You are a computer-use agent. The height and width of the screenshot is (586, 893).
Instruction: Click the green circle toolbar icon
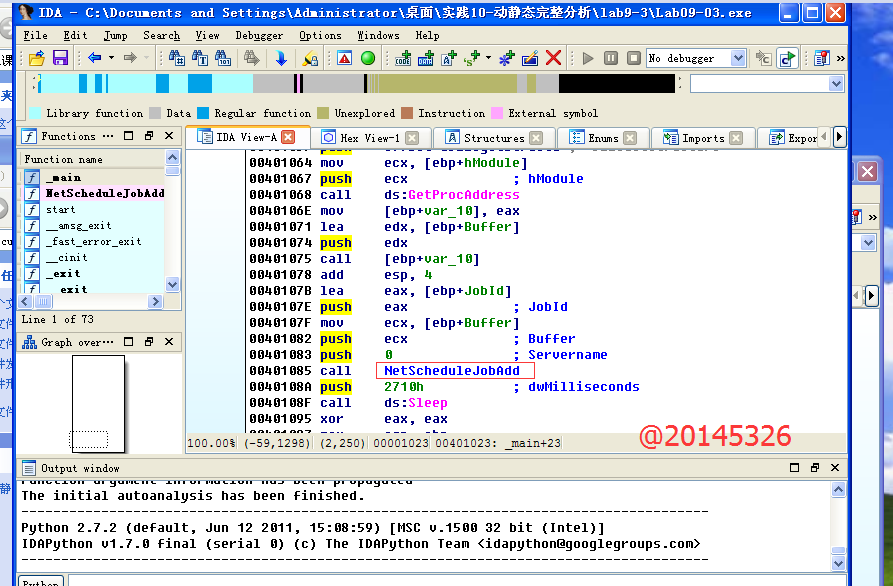pos(367,58)
